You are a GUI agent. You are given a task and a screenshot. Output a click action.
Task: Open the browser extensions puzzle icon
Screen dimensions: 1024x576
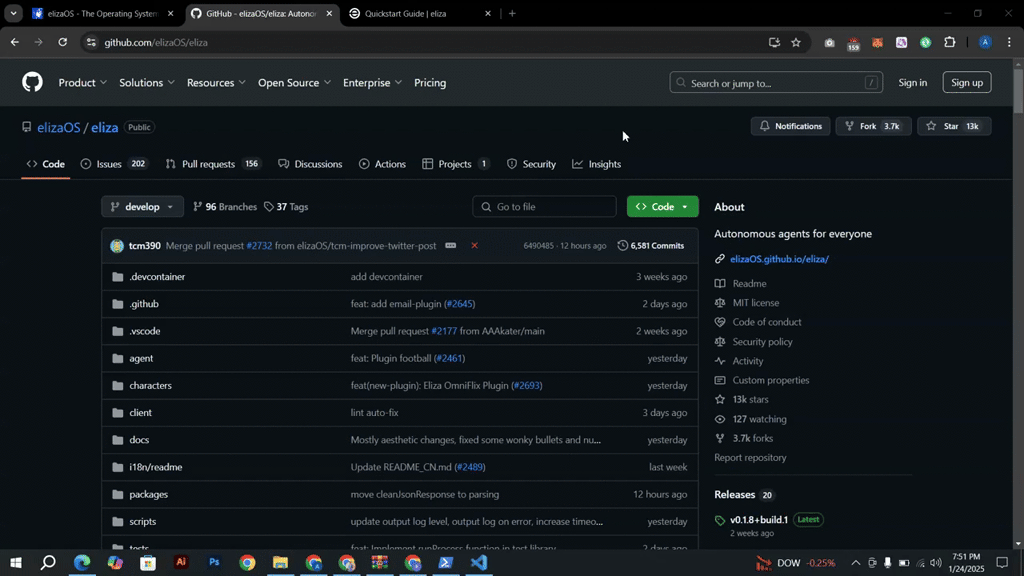[950, 42]
